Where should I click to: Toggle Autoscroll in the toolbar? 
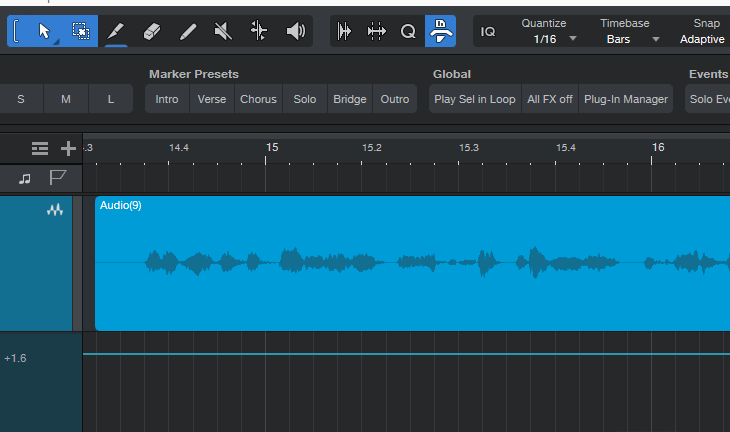[441, 31]
